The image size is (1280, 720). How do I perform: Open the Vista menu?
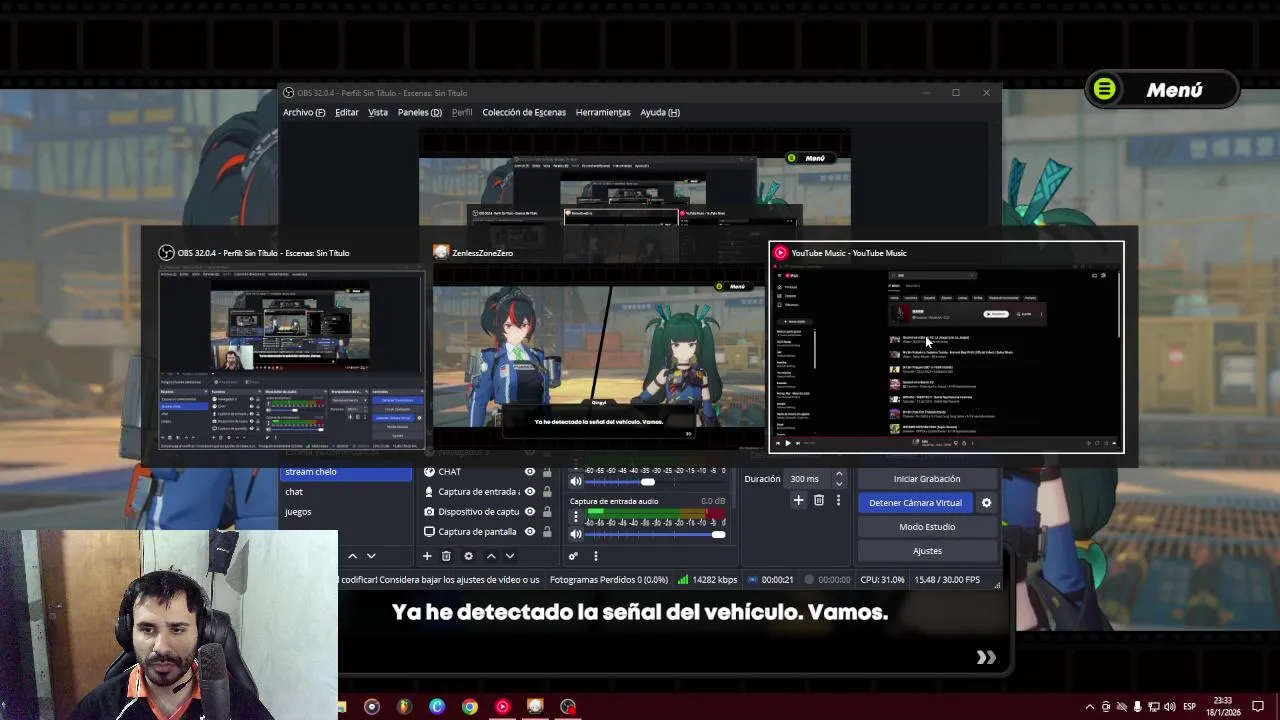tap(378, 113)
